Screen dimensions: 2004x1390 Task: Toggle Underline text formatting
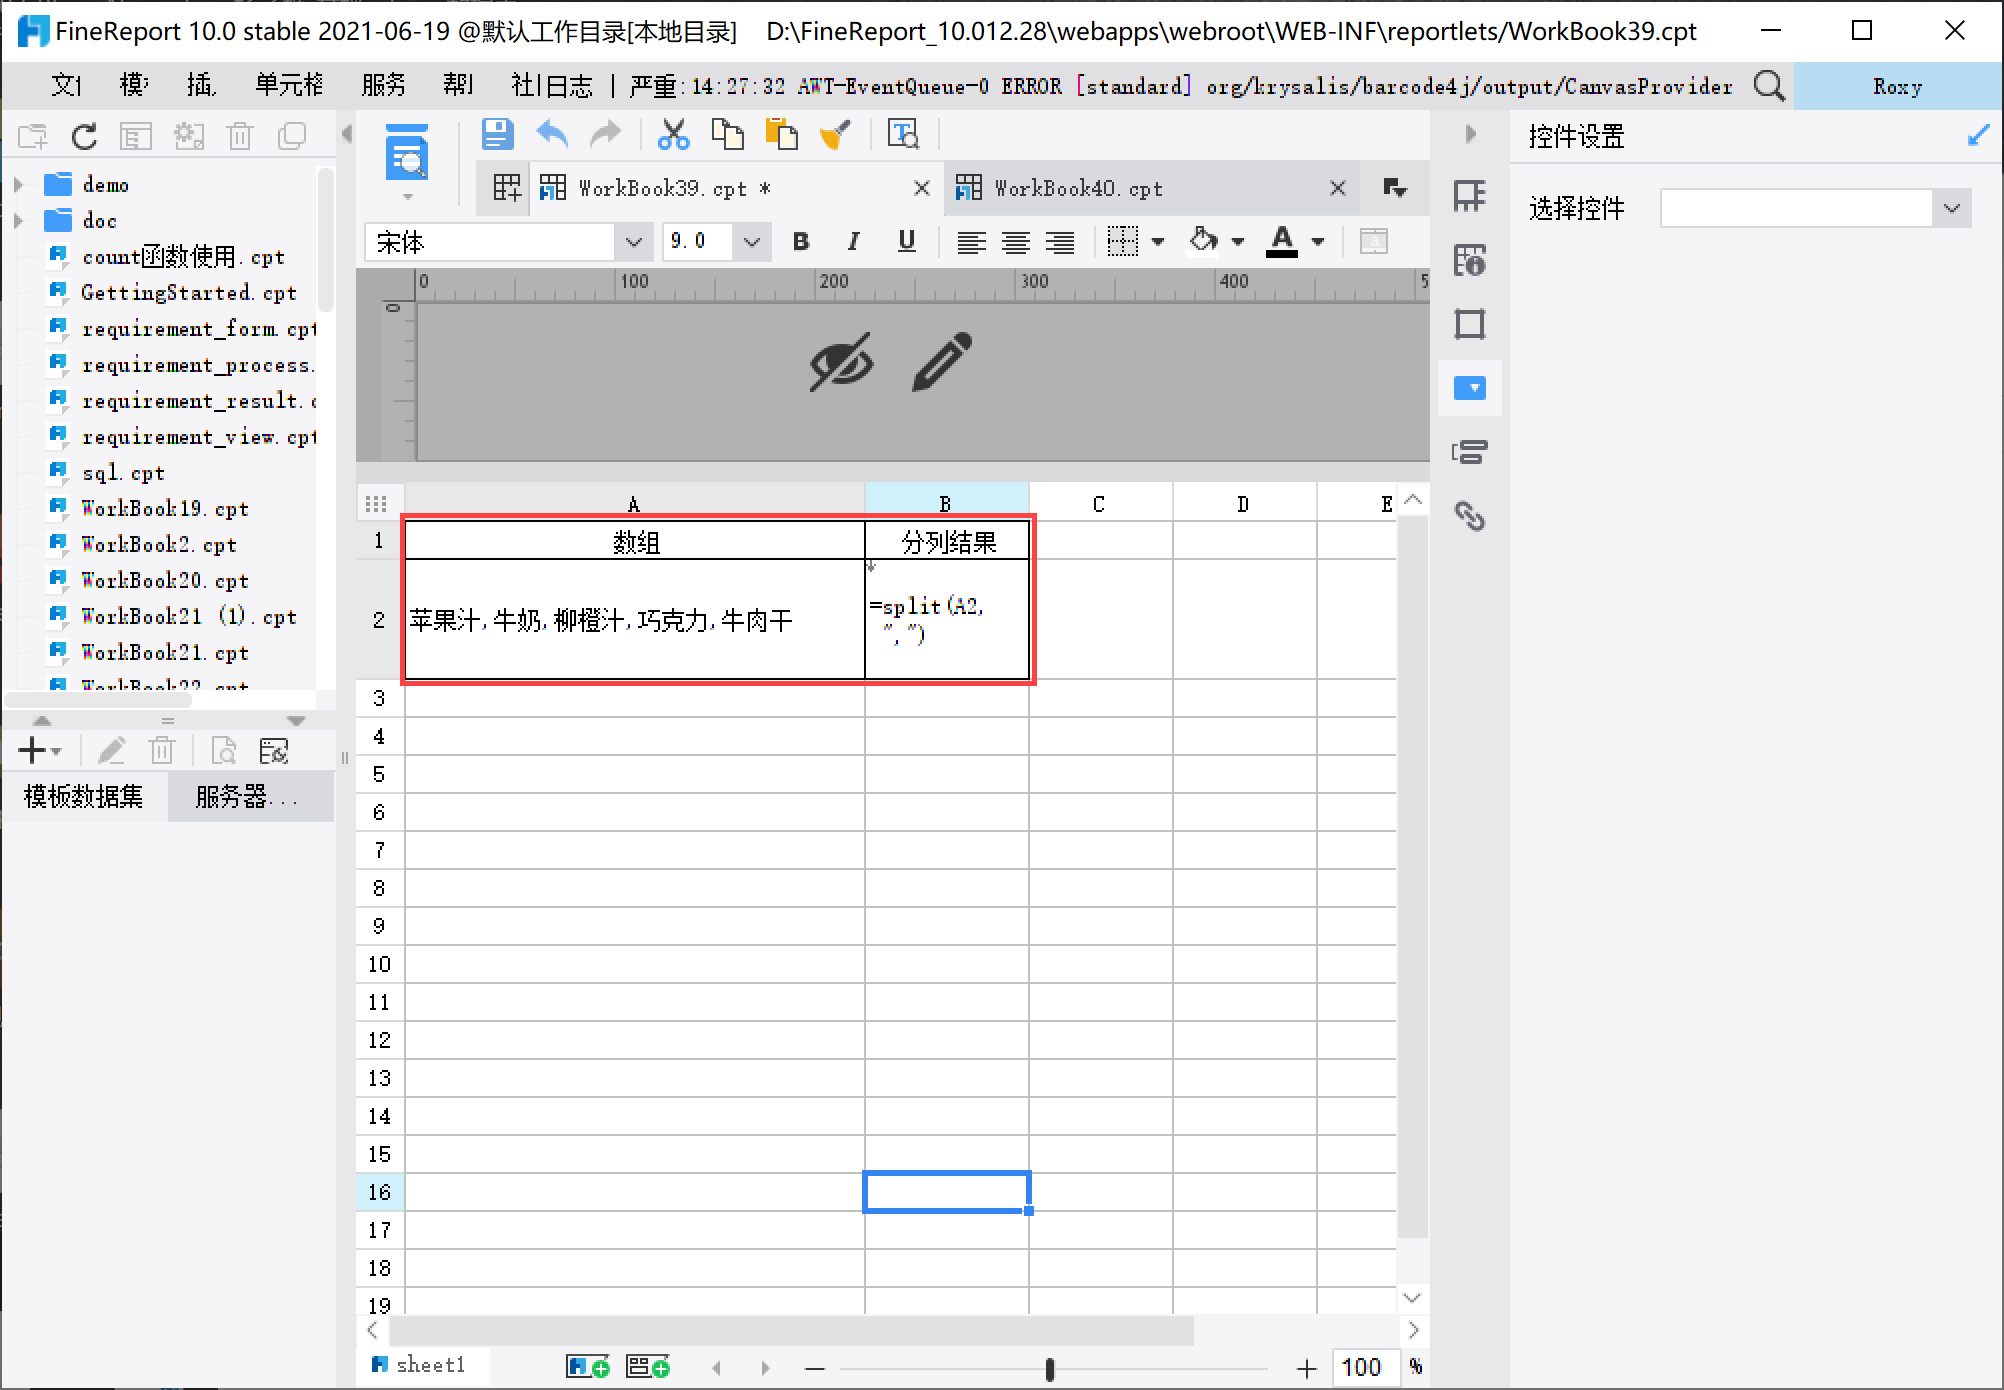pyautogui.click(x=906, y=242)
